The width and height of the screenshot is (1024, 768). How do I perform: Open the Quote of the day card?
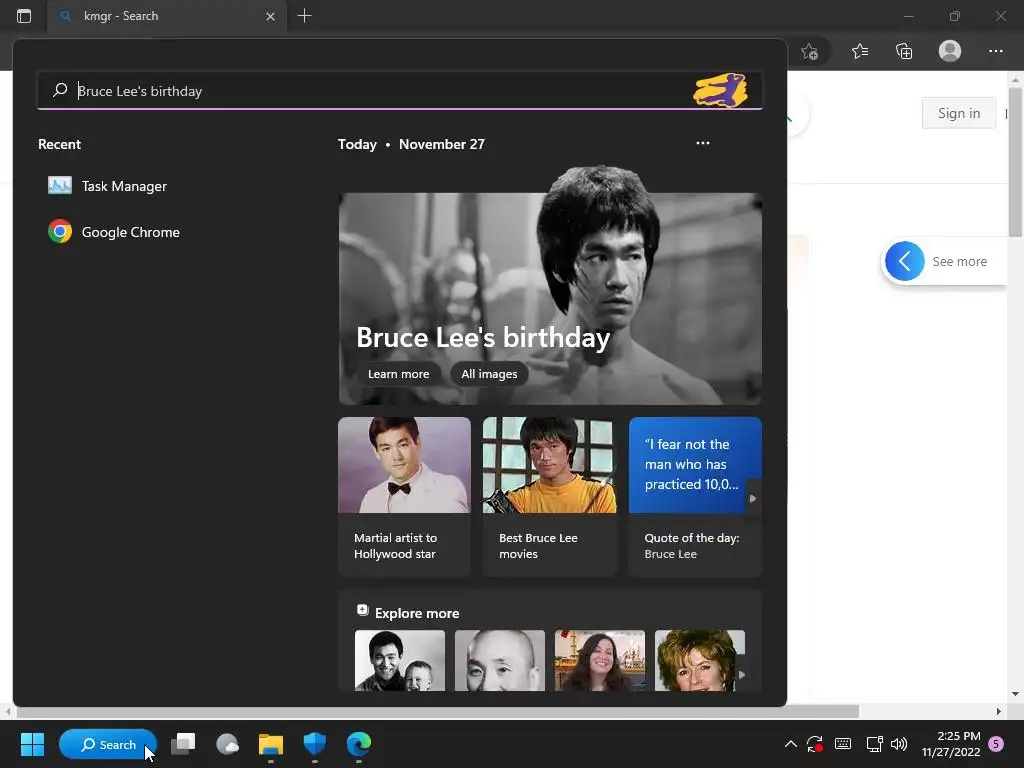[695, 497]
